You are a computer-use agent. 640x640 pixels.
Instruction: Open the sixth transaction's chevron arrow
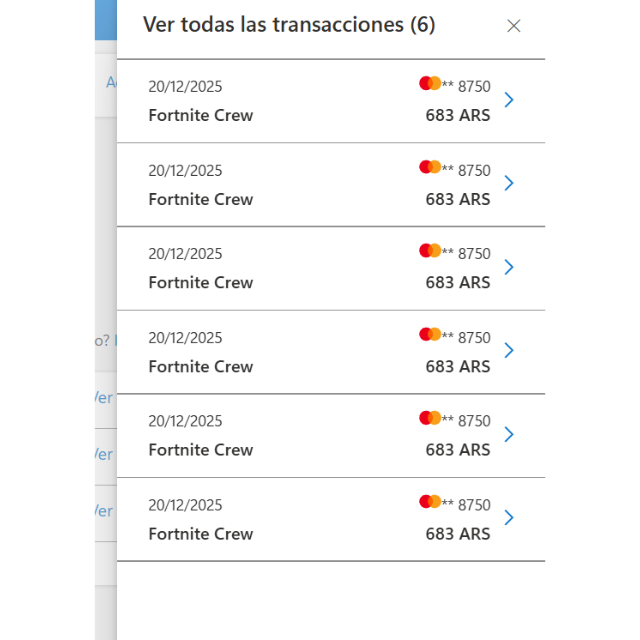509,518
